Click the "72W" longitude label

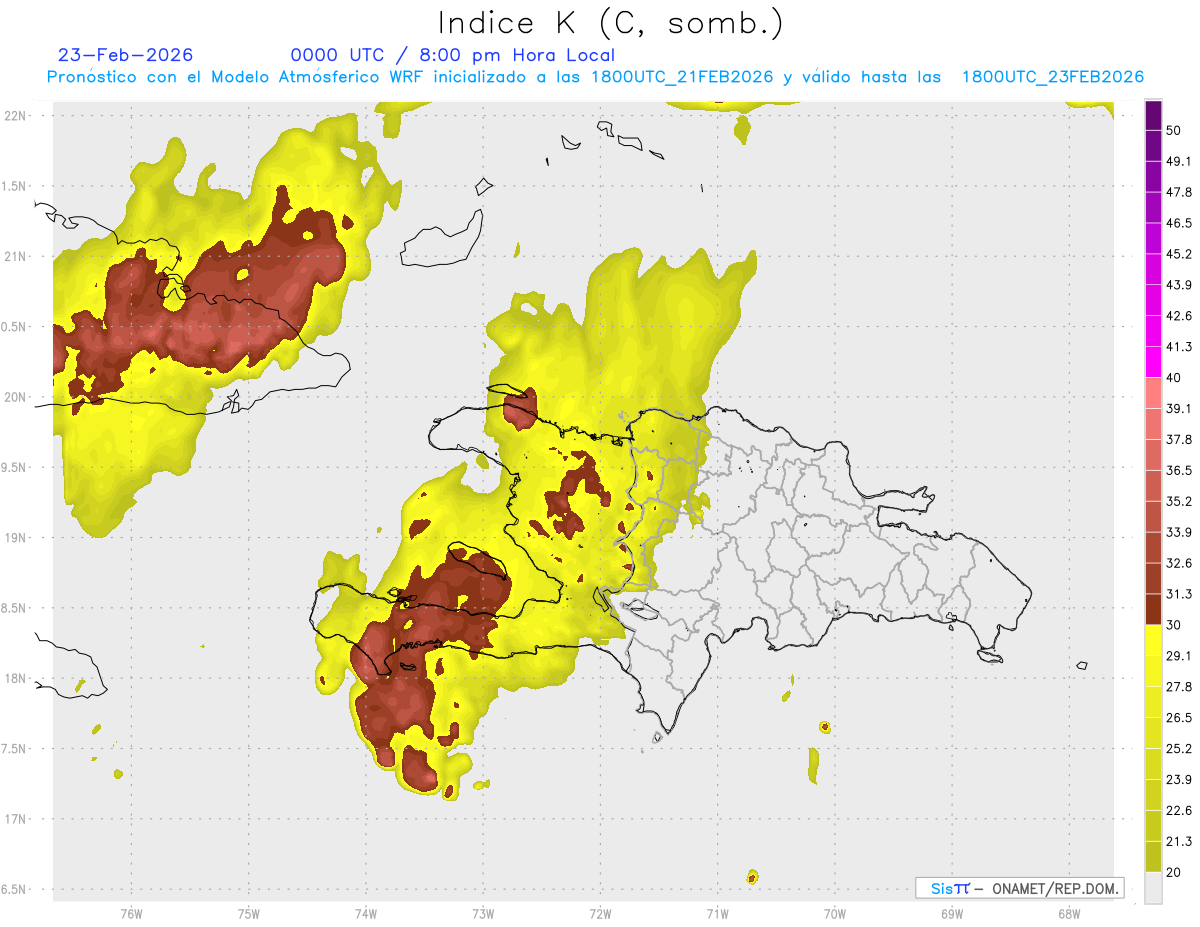(x=600, y=914)
